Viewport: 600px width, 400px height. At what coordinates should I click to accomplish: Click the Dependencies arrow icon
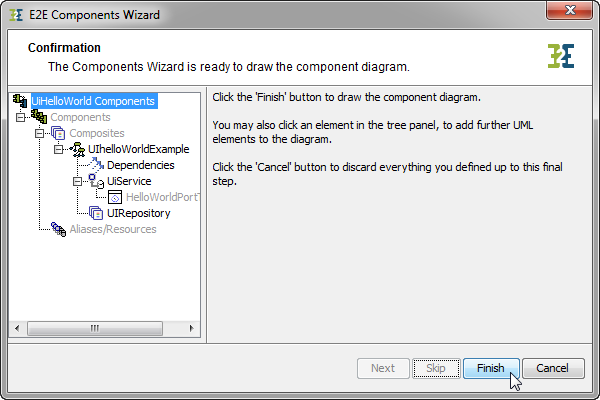(x=97, y=165)
